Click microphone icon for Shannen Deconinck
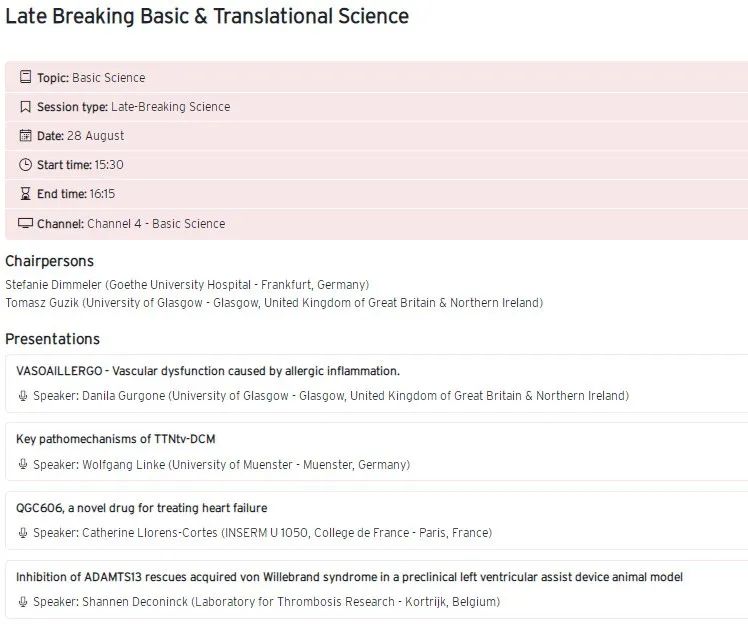This screenshot has height=624, width=748. (23, 602)
